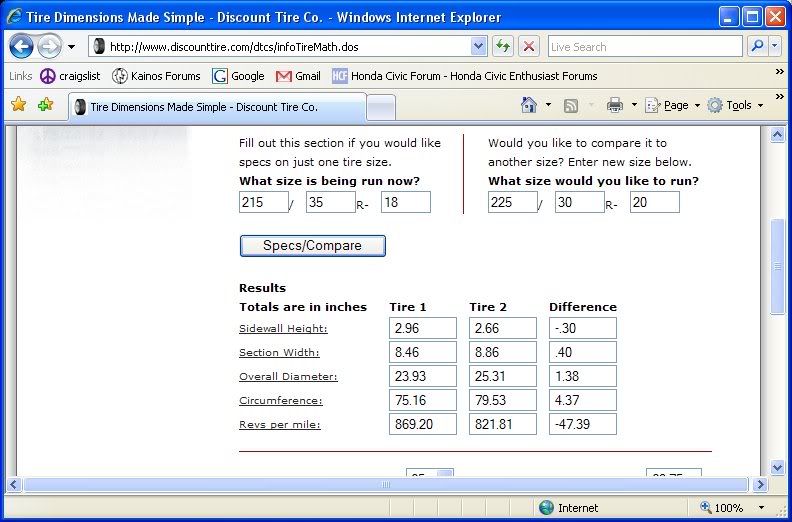Open zoom level dropdown arrow
This screenshot has width=792, height=522.
[761, 508]
